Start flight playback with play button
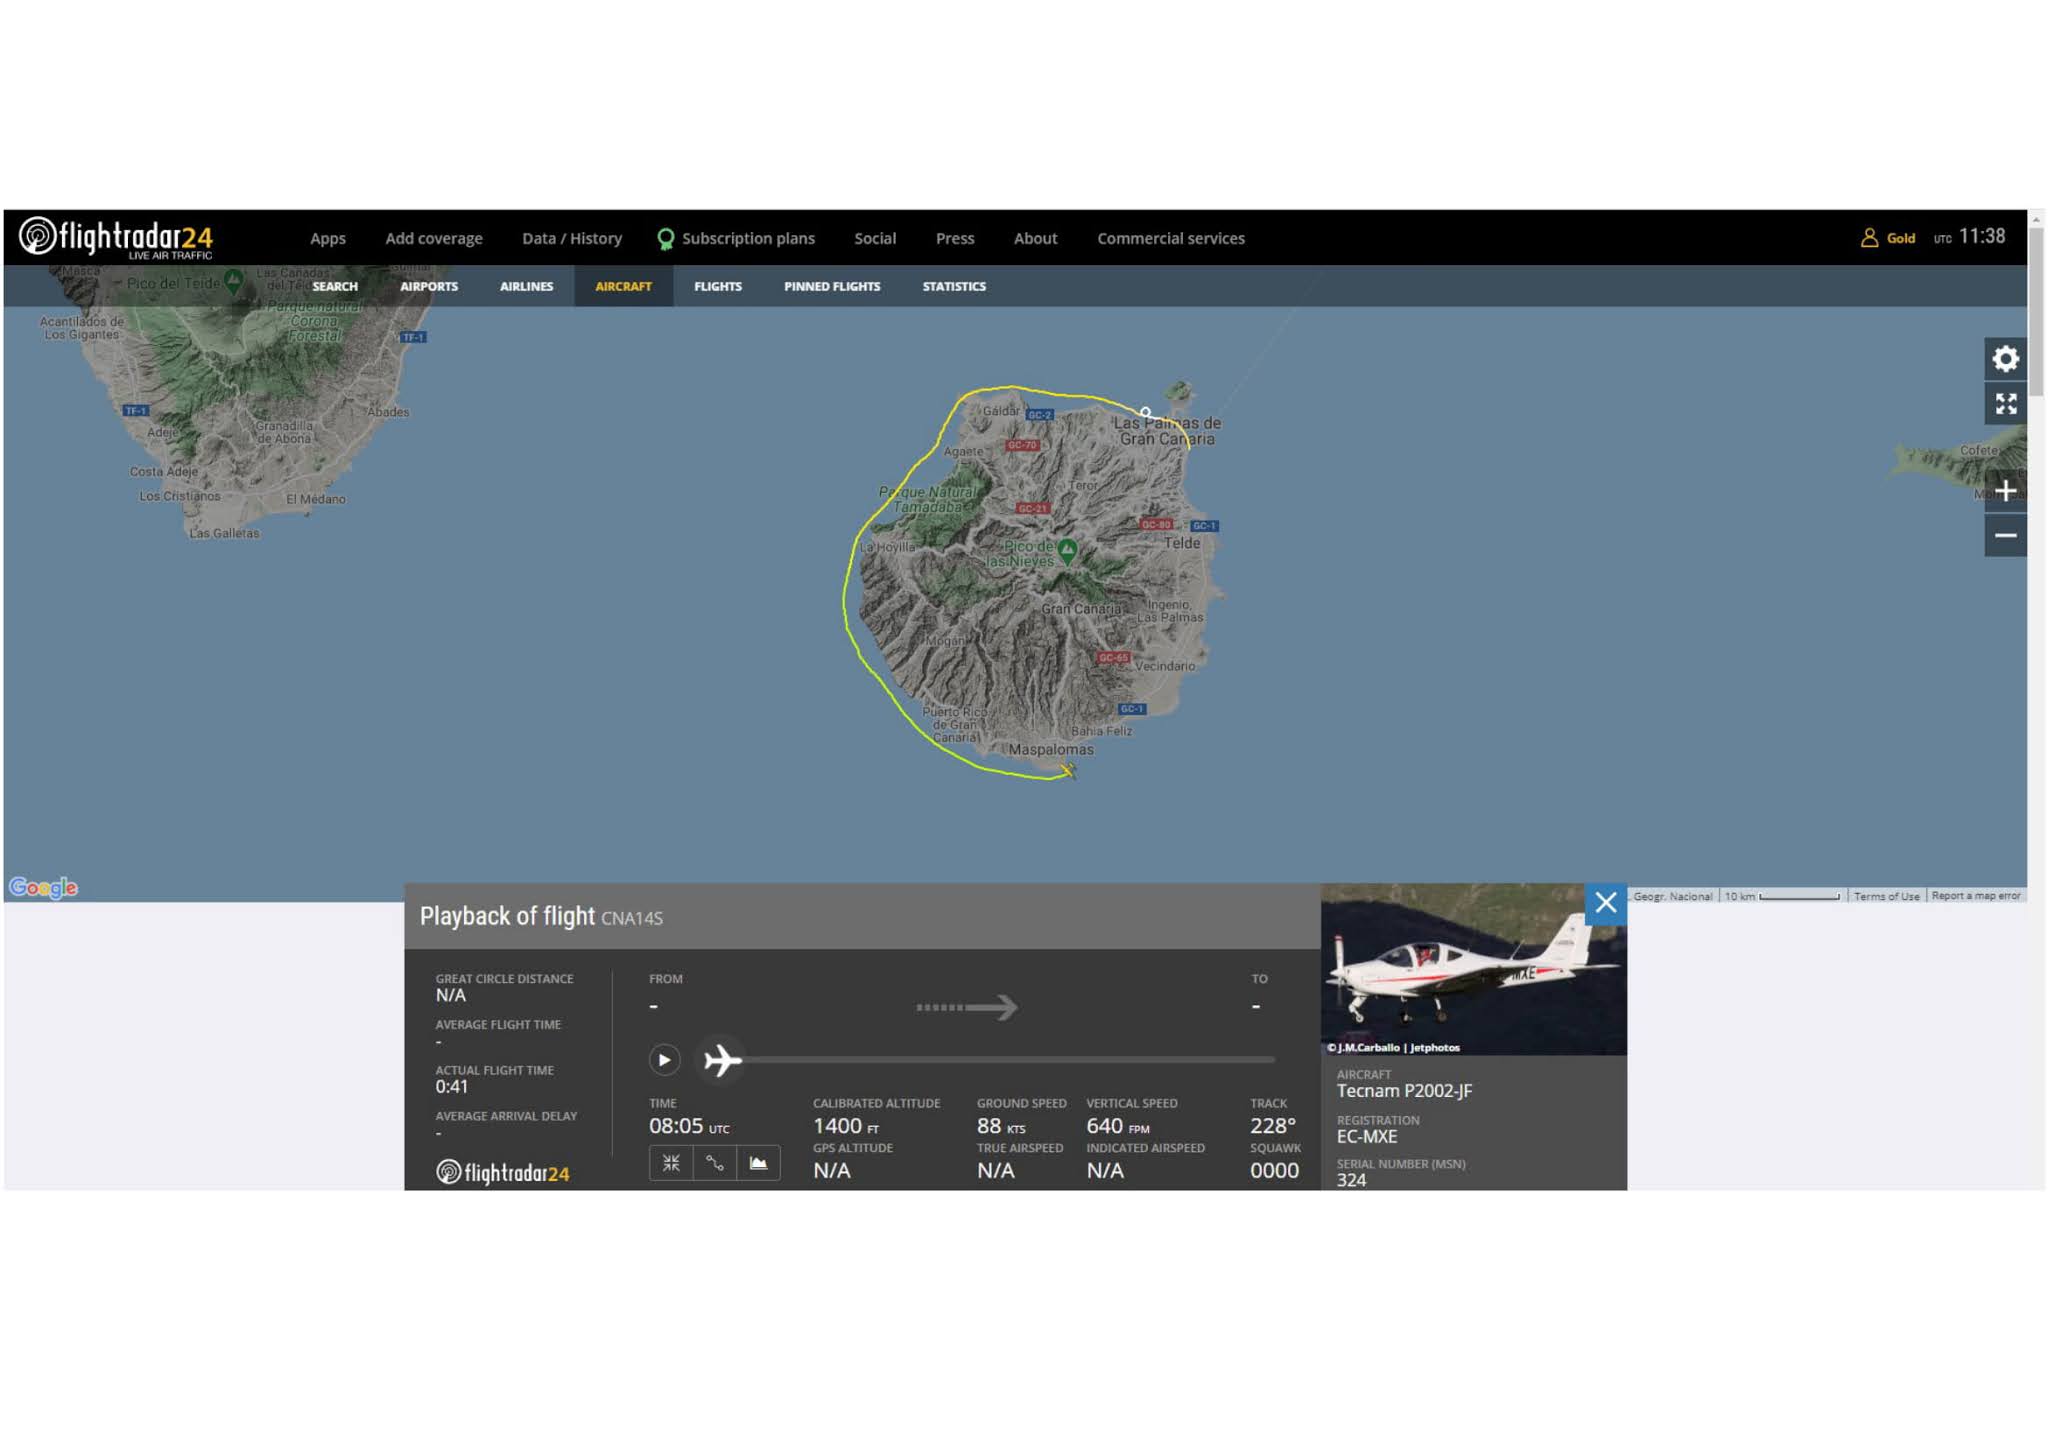The image size is (2048, 1448). [664, 1059]
